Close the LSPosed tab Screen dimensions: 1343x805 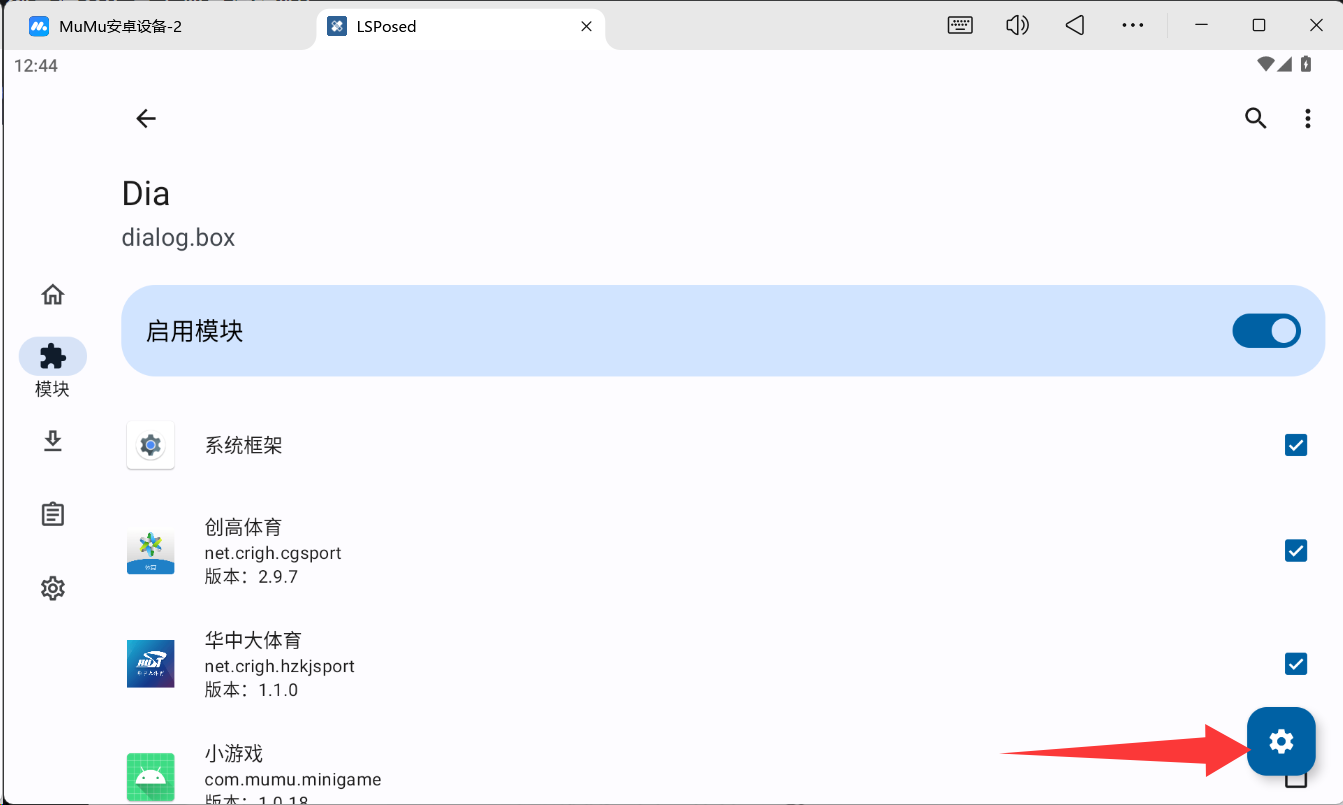click(587, 26)
